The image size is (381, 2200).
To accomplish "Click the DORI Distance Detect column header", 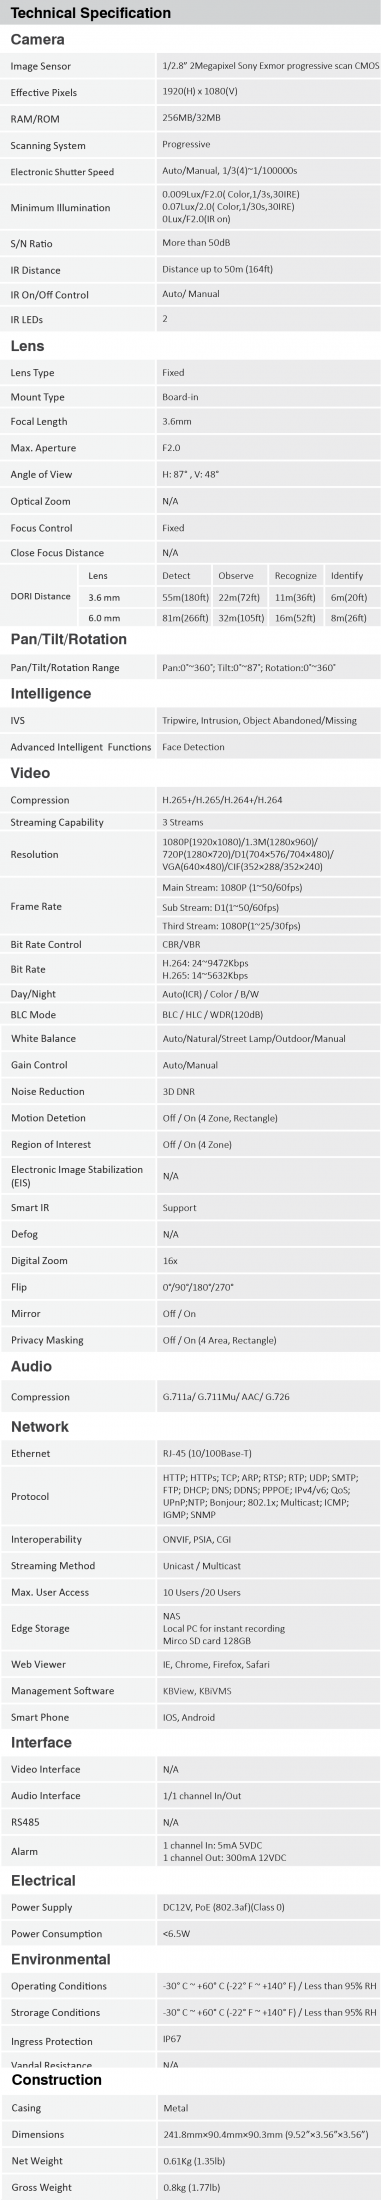I will tap(176, 575).
